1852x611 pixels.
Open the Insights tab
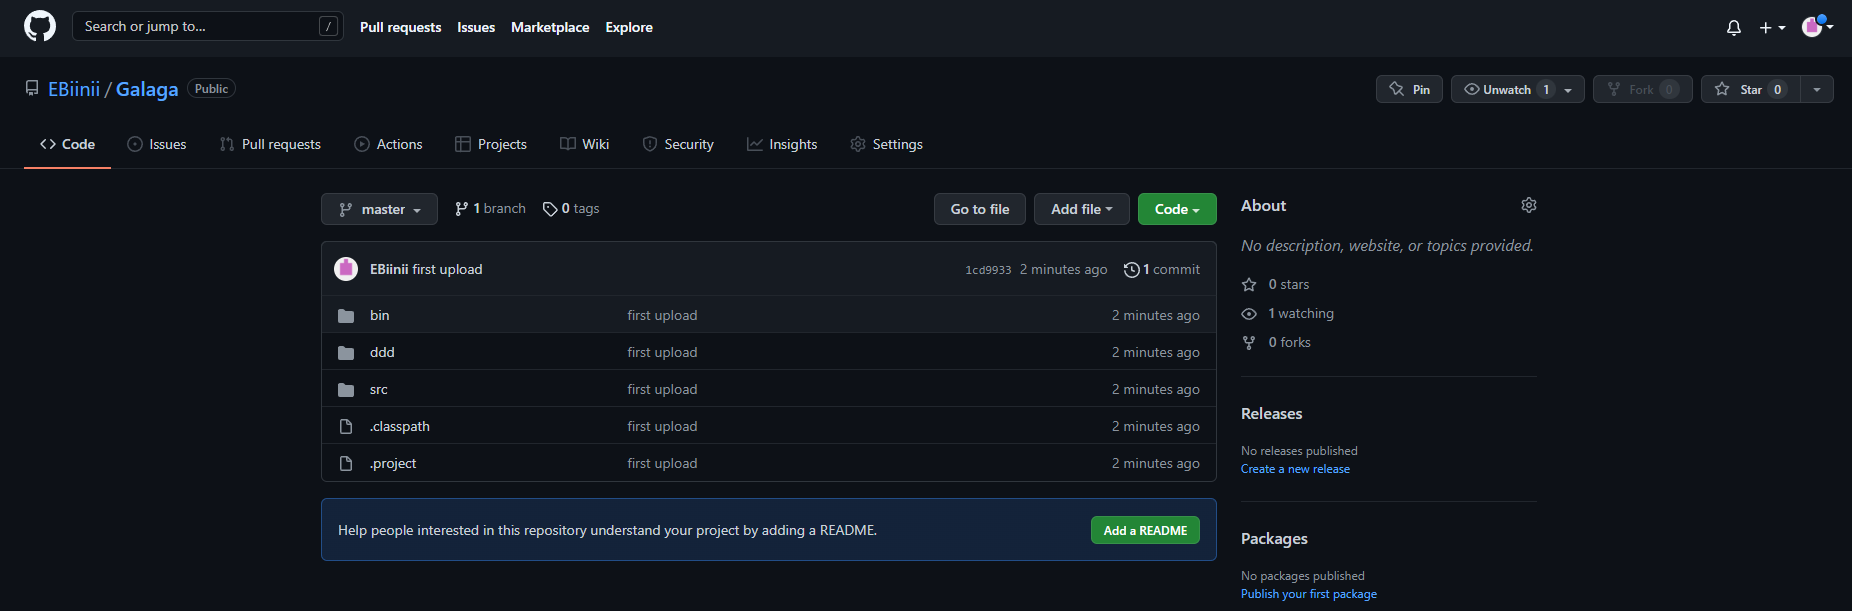click(x=782, y=144)
